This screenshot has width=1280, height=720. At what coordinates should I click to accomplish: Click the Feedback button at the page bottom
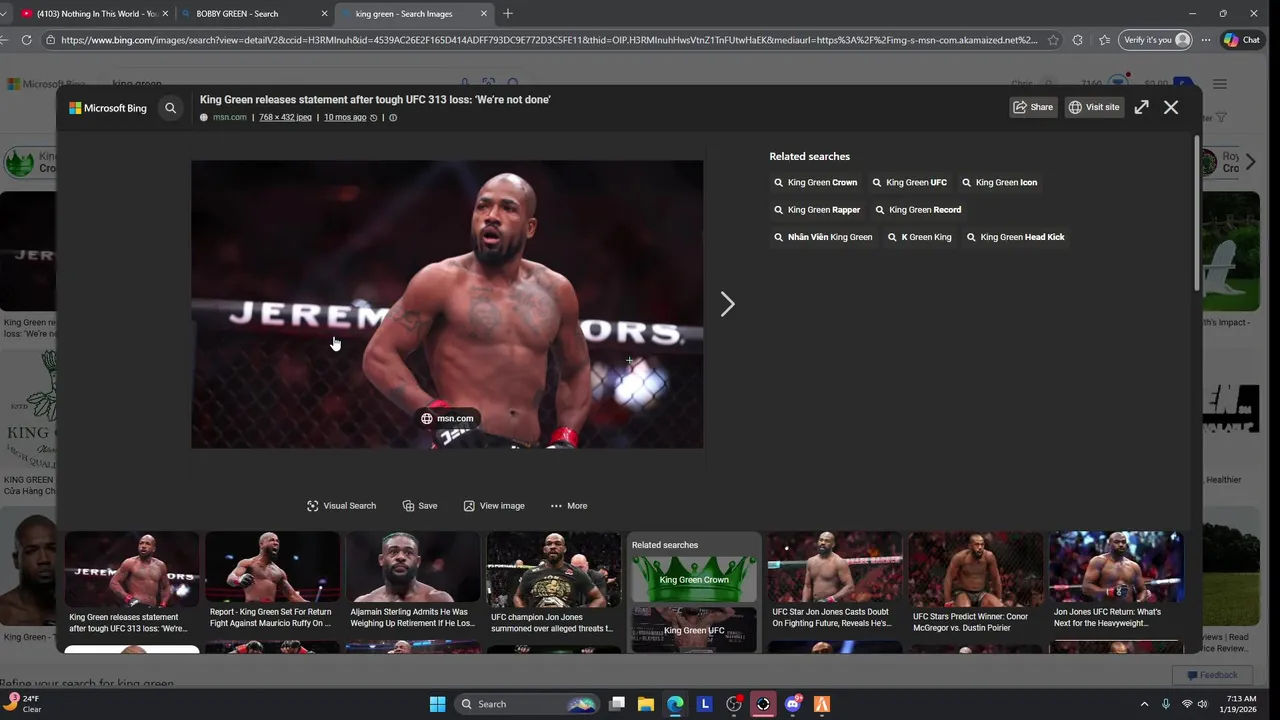(x=1211, y=675)
